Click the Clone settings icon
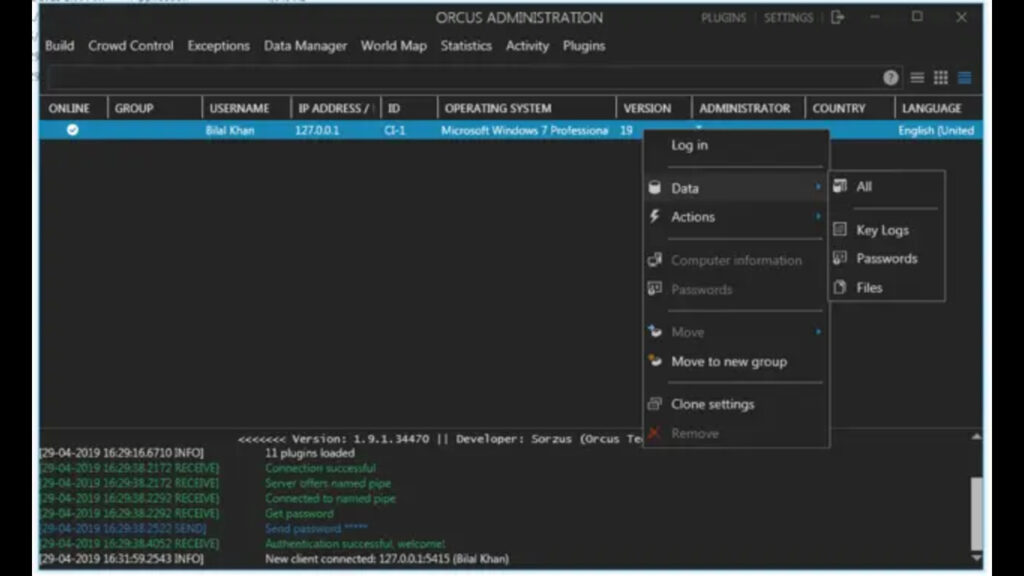Image resolution: width=1024 pixels, height=576 pixels. coord(654,404)
